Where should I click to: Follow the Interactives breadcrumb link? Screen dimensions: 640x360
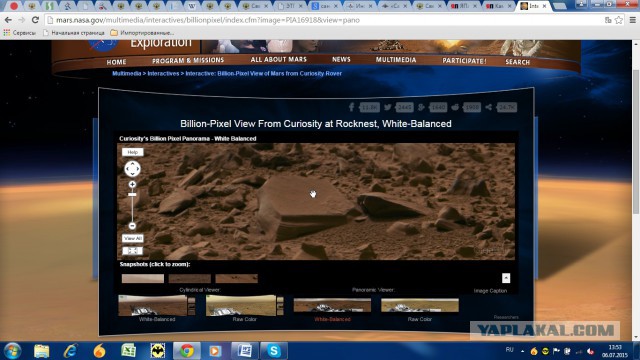[163, 73]
